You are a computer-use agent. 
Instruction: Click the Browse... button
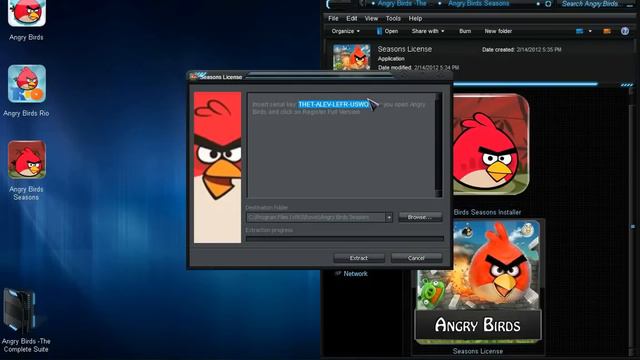[420, 217]
